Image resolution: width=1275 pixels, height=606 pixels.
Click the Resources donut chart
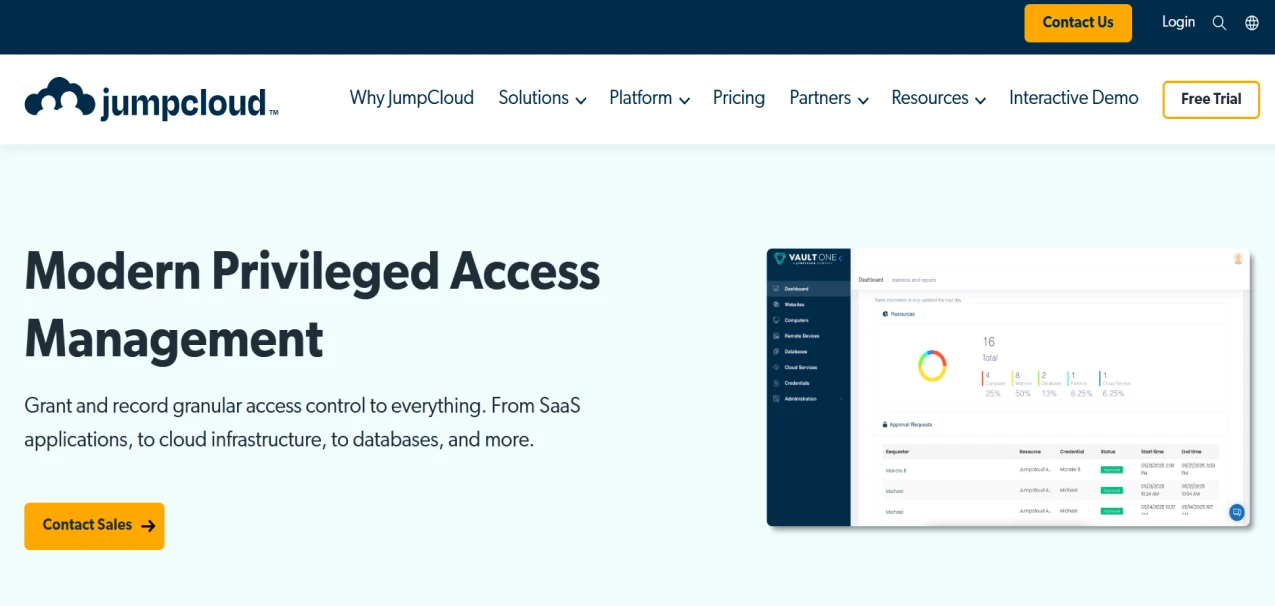(x=932, y=366)
